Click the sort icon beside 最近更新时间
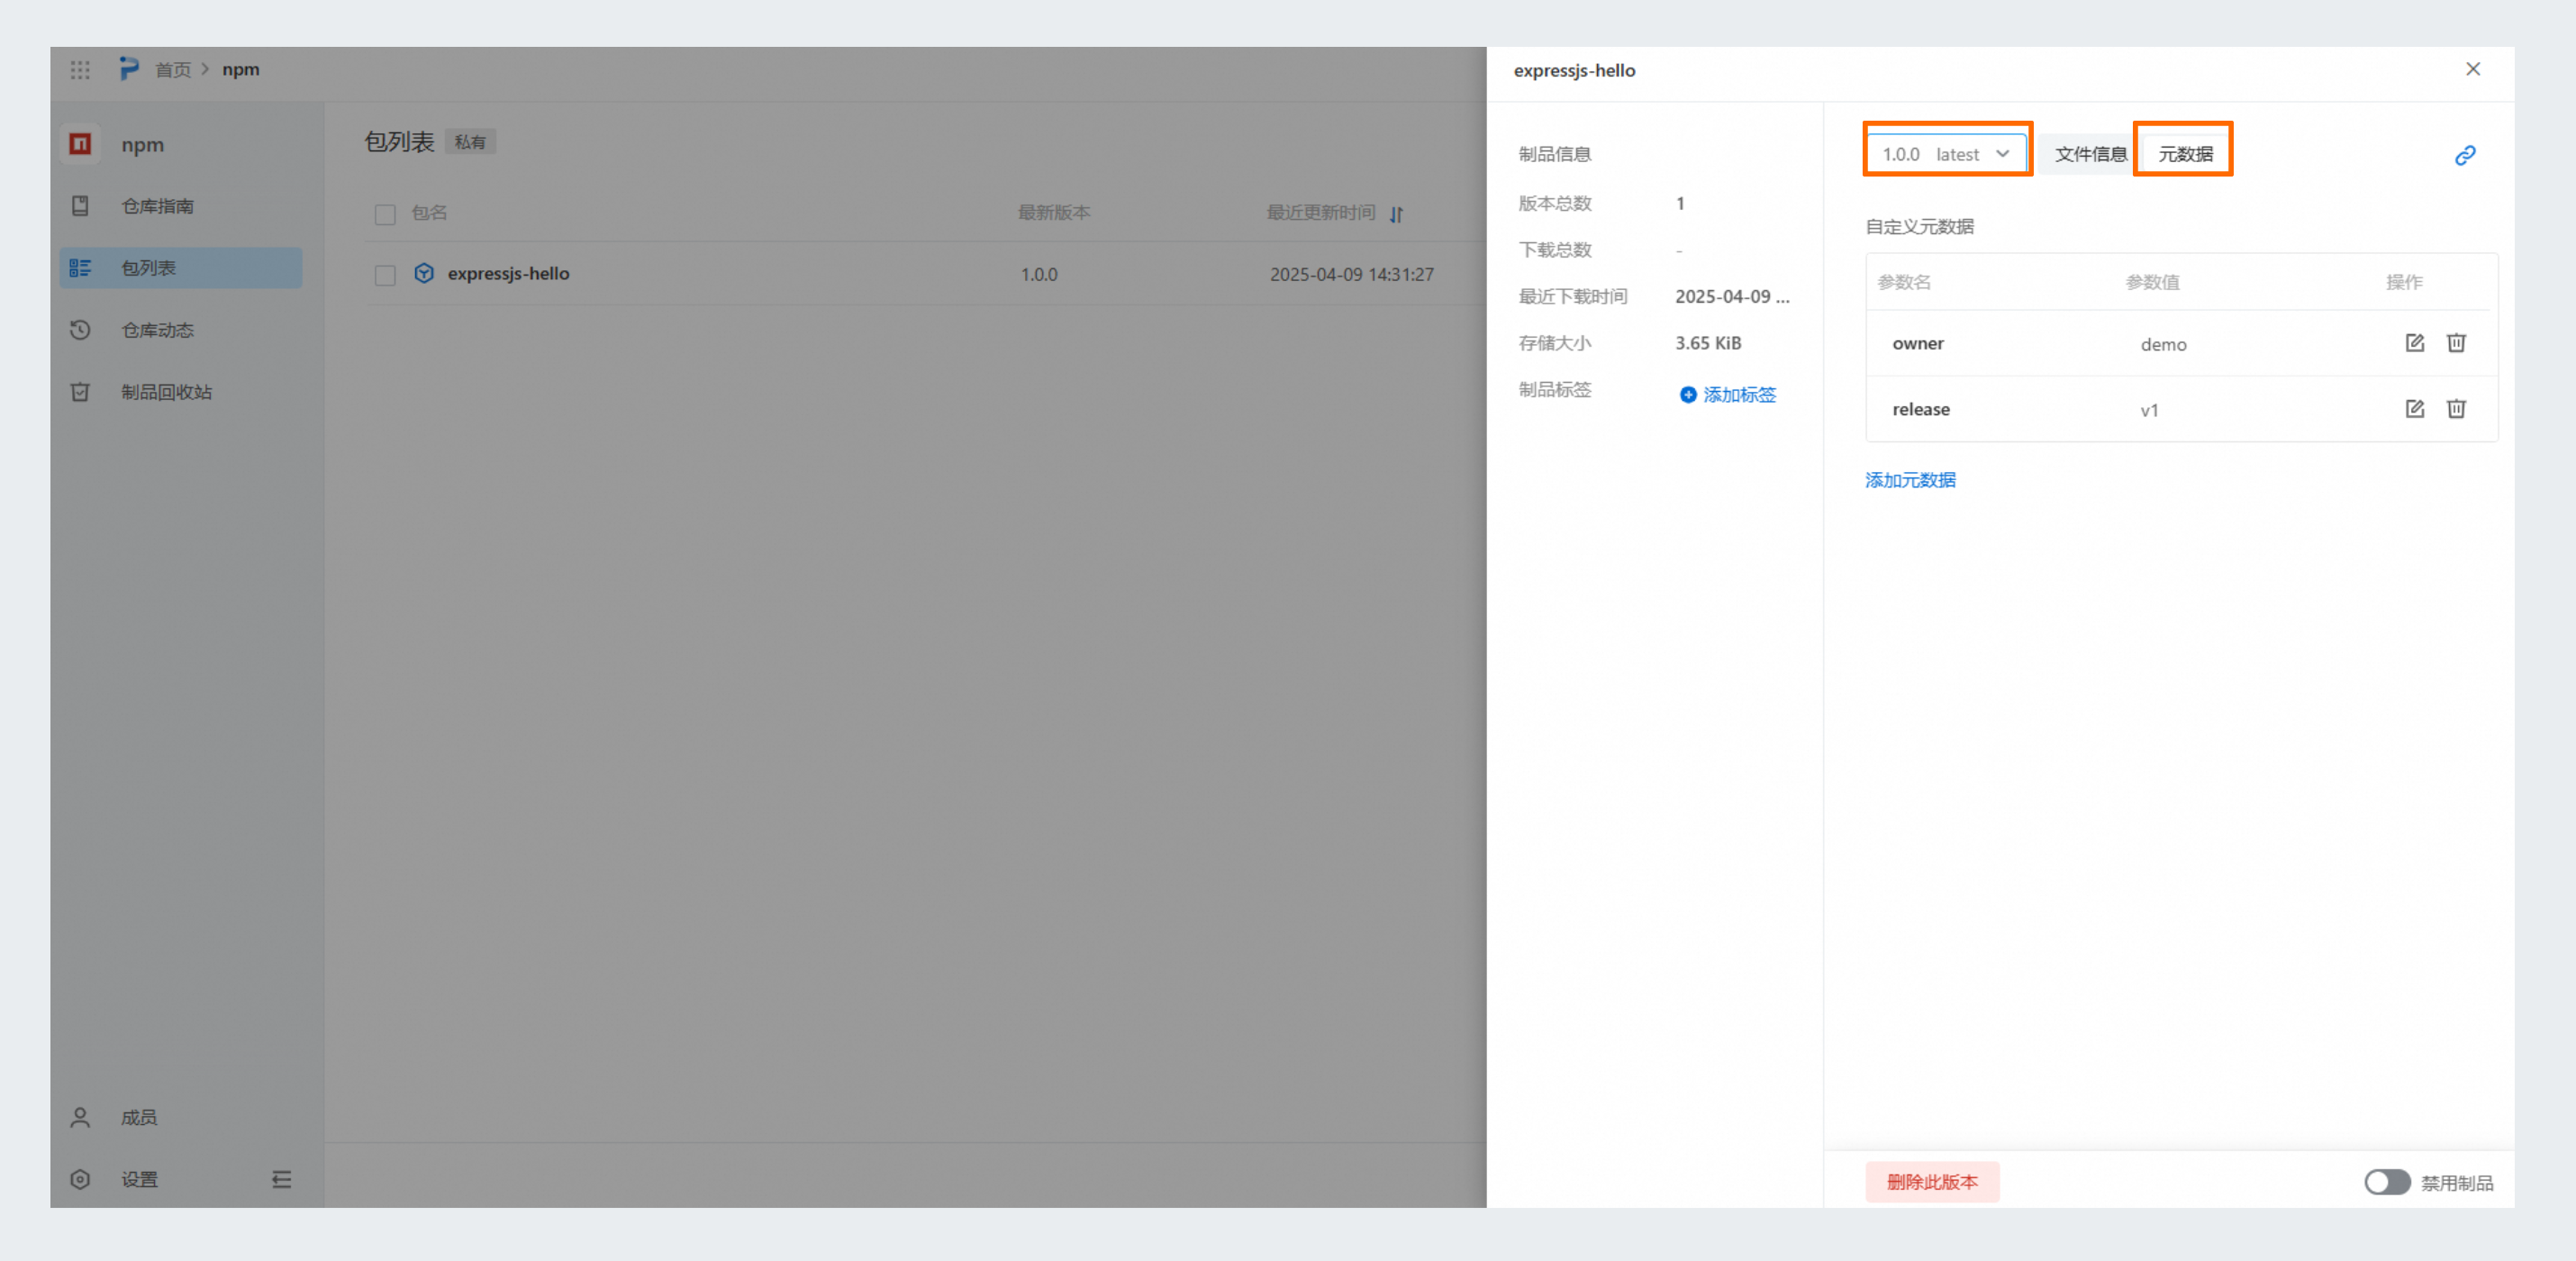This screenshot has height=1261, width=2576. 1397,214
